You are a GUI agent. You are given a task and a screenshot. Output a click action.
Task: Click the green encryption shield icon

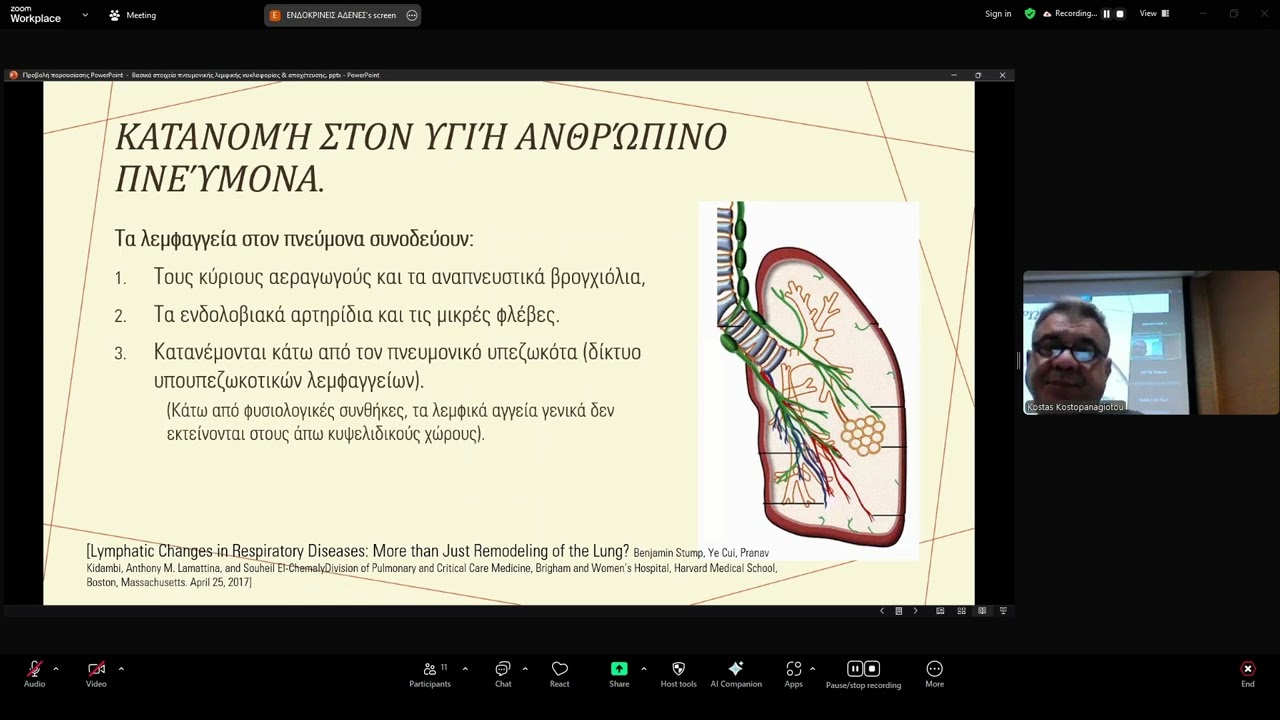coord(1030,14)
